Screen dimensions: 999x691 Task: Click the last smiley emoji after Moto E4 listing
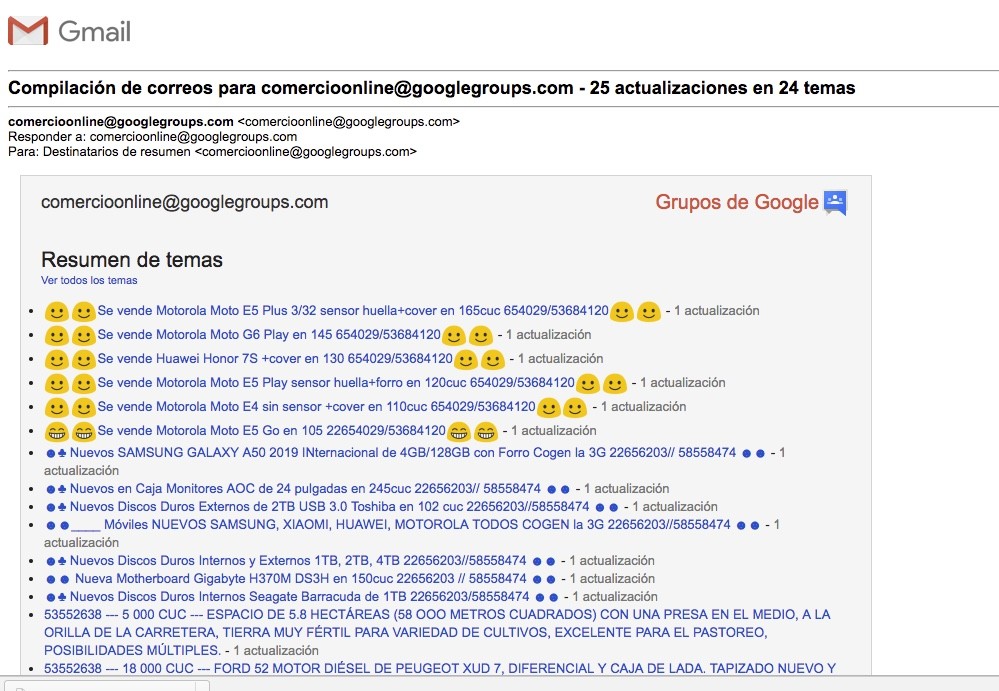[575, 408]
